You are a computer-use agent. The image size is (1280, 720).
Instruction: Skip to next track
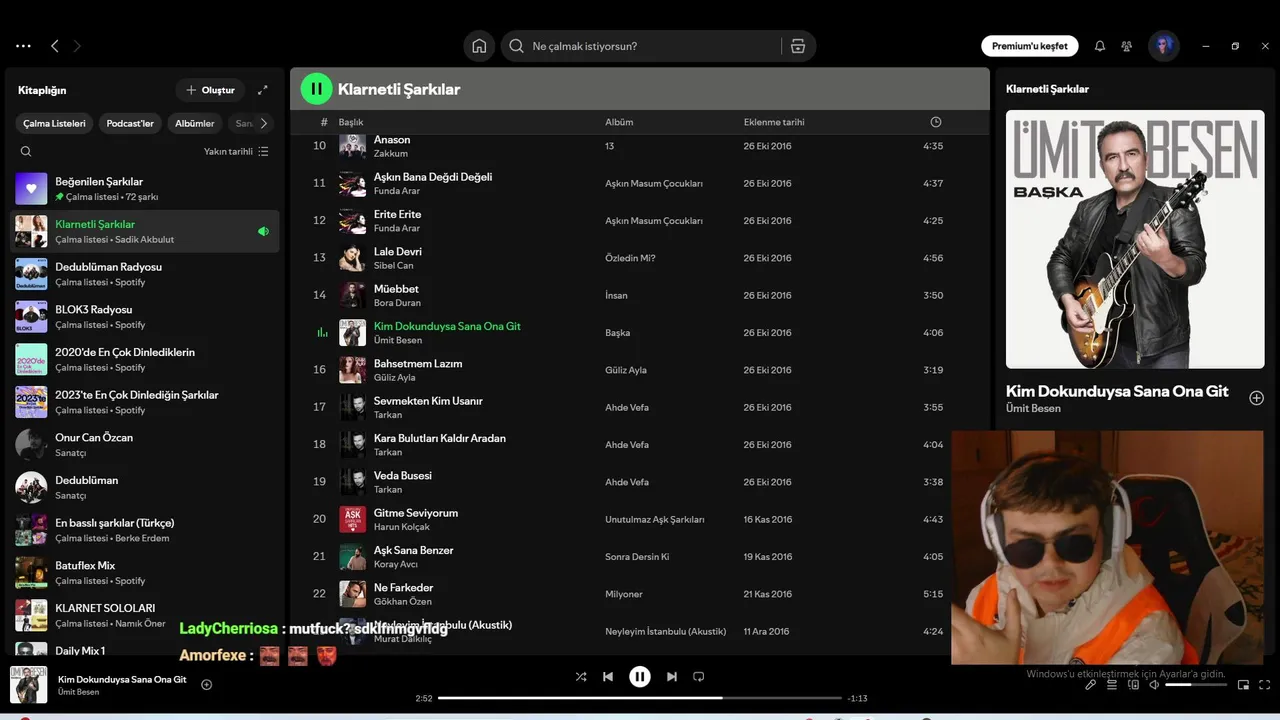pyautogui.click(x=672, y=677)
